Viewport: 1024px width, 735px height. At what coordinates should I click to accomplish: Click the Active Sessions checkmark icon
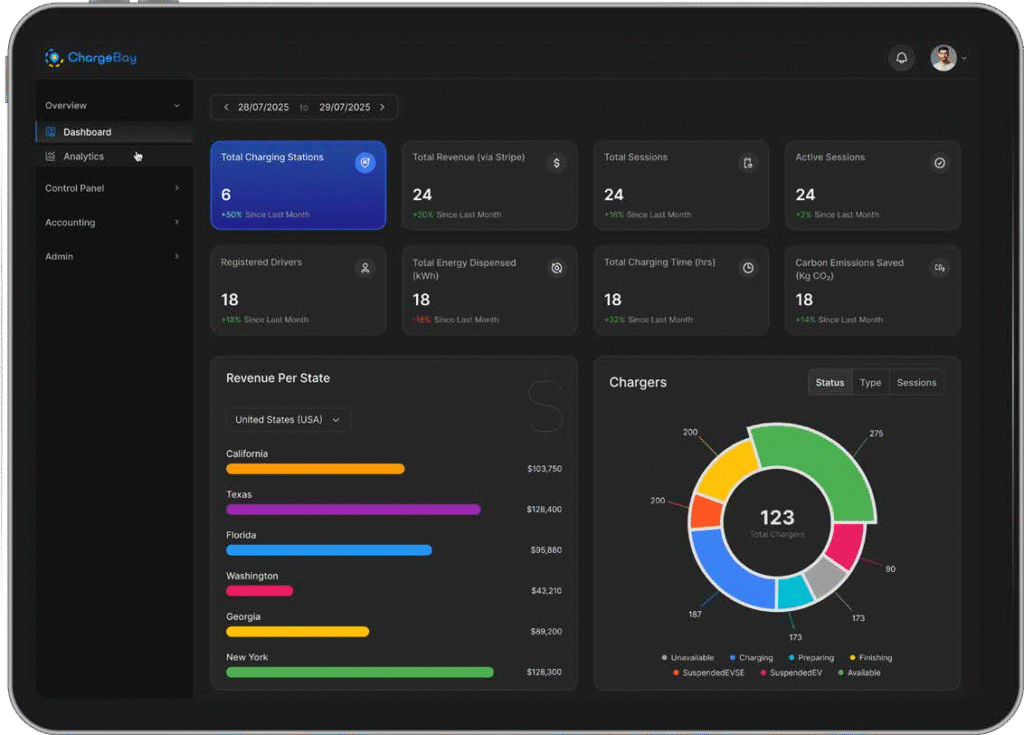(939, 163)
